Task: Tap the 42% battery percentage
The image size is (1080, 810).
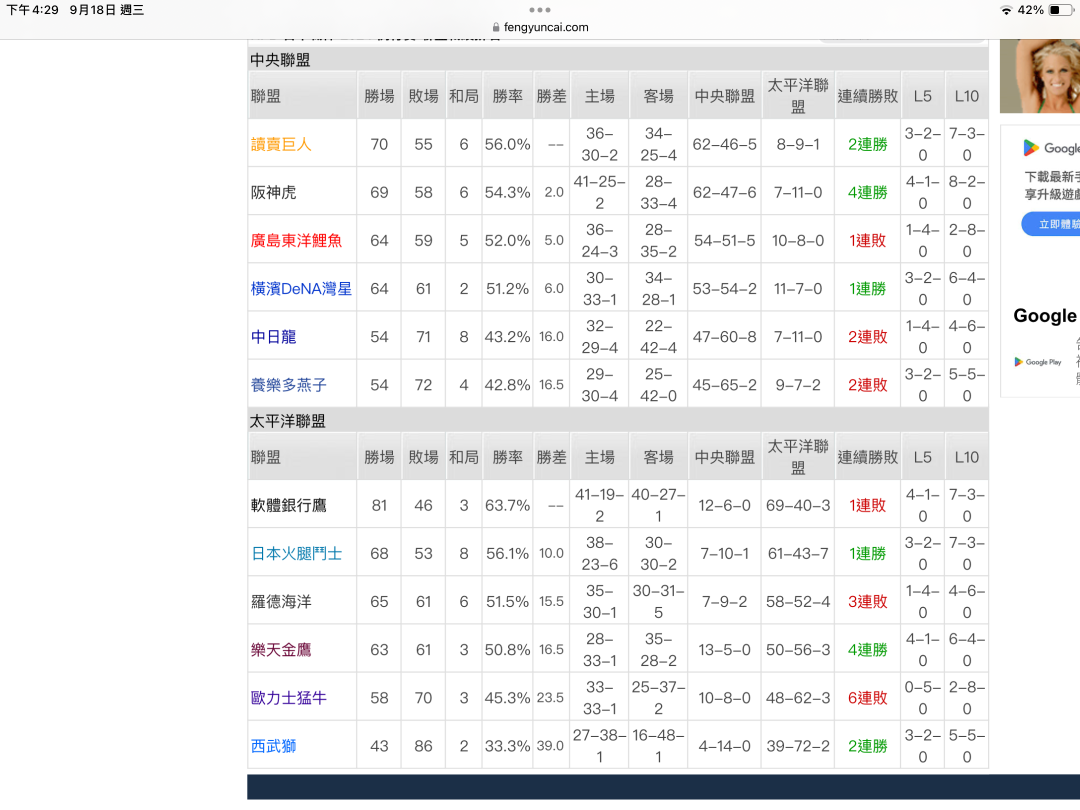Action: coord(1030,10)
